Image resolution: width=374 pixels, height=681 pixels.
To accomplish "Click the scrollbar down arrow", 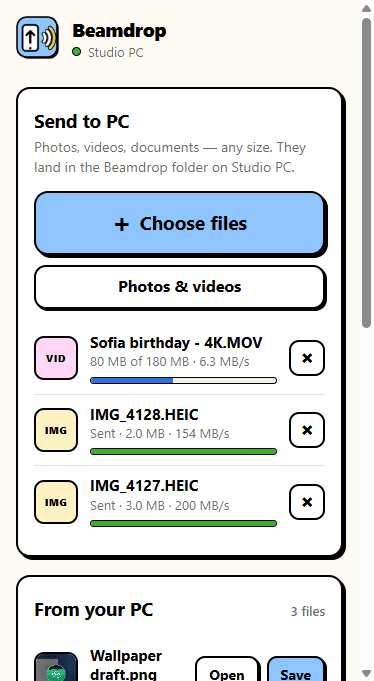I will (367, 673).
